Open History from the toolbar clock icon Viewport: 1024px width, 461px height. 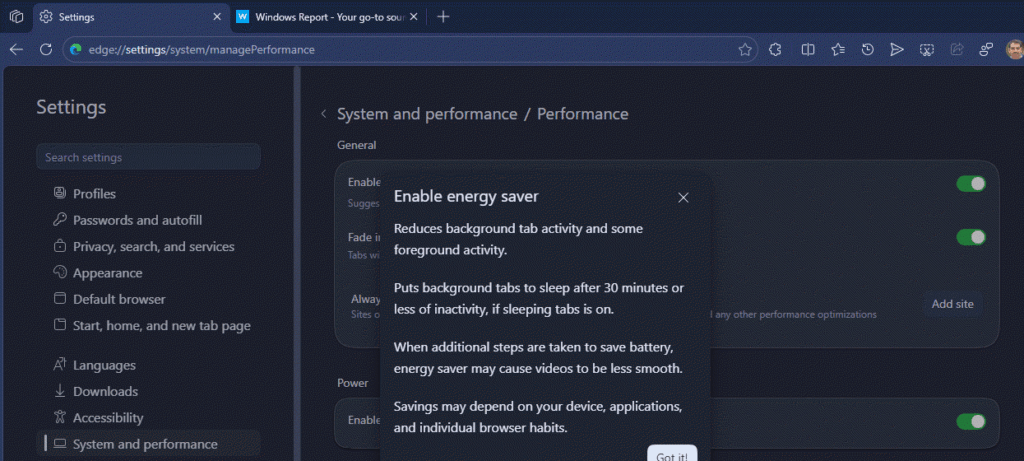[867, 50]
